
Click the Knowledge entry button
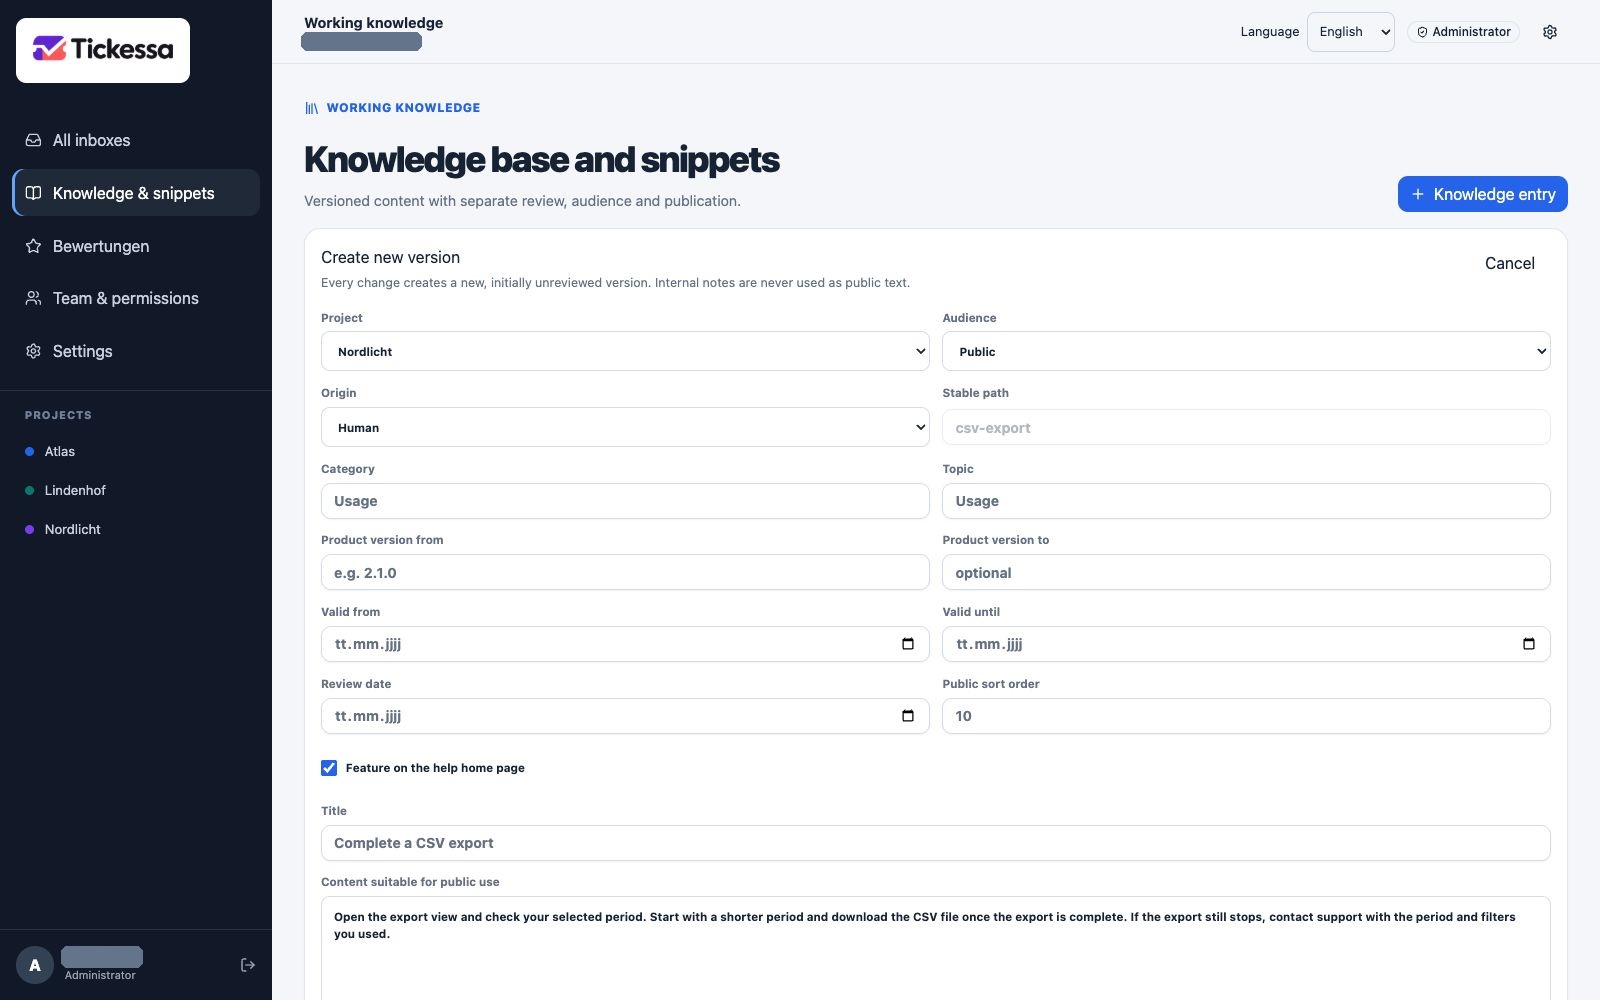click(1482, 194)
